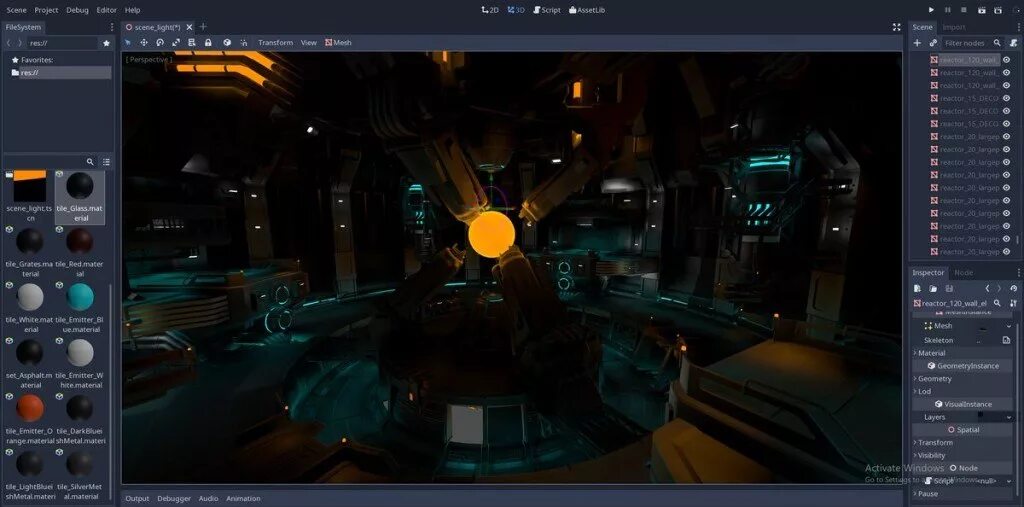Toggle local space mode in viewport toolbar

pyautogui.click(x=227, y=42)
